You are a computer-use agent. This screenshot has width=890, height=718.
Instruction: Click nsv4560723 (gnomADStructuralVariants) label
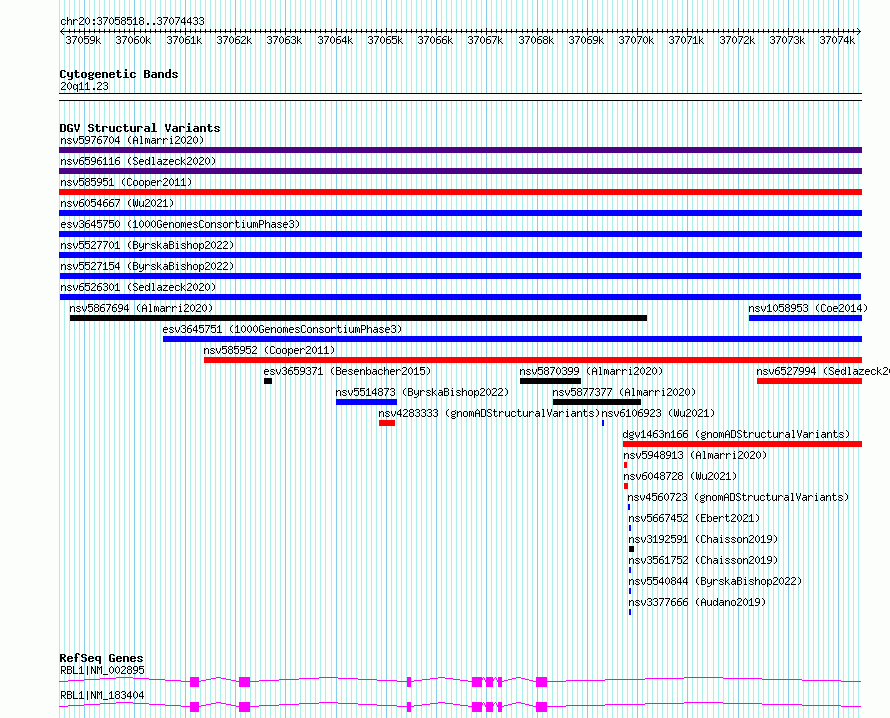[738, 497]
